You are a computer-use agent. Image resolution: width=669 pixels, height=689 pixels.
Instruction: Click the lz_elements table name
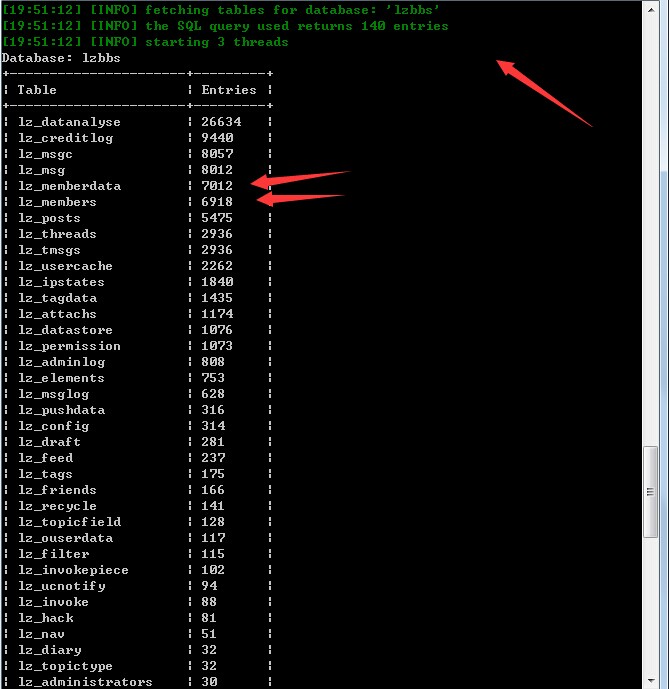[x=61, y=378]
